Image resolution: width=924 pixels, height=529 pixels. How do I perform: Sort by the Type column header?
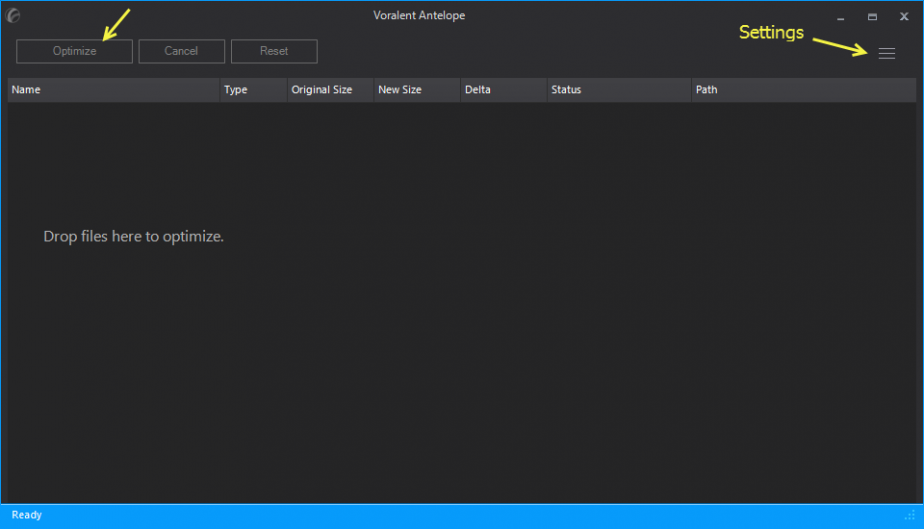coord(253,90)
